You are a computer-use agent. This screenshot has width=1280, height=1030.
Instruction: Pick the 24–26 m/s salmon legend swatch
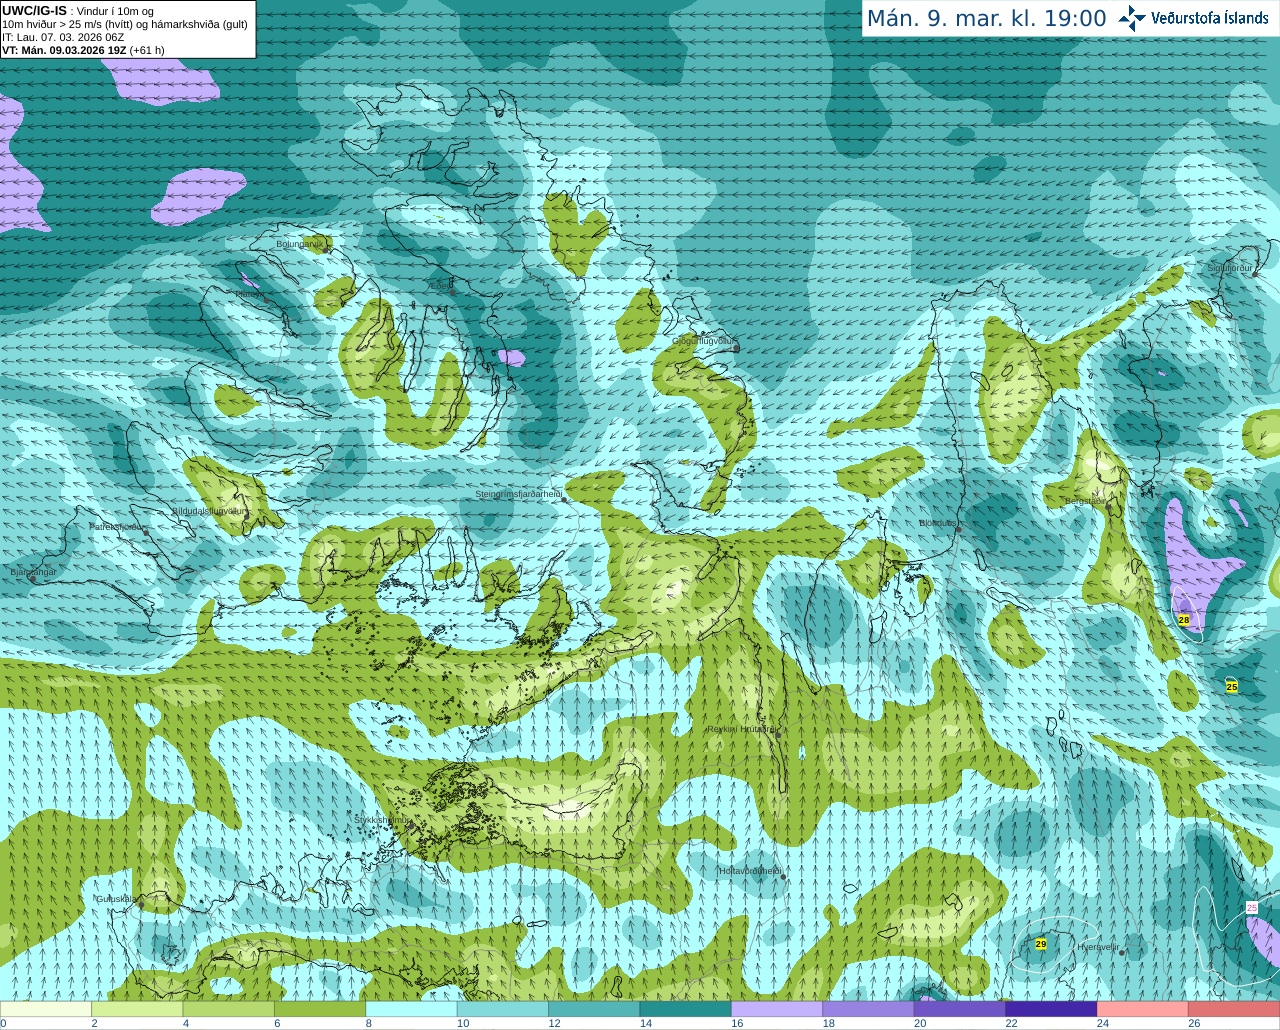pyautogui.click(x=1142, y=1009)
